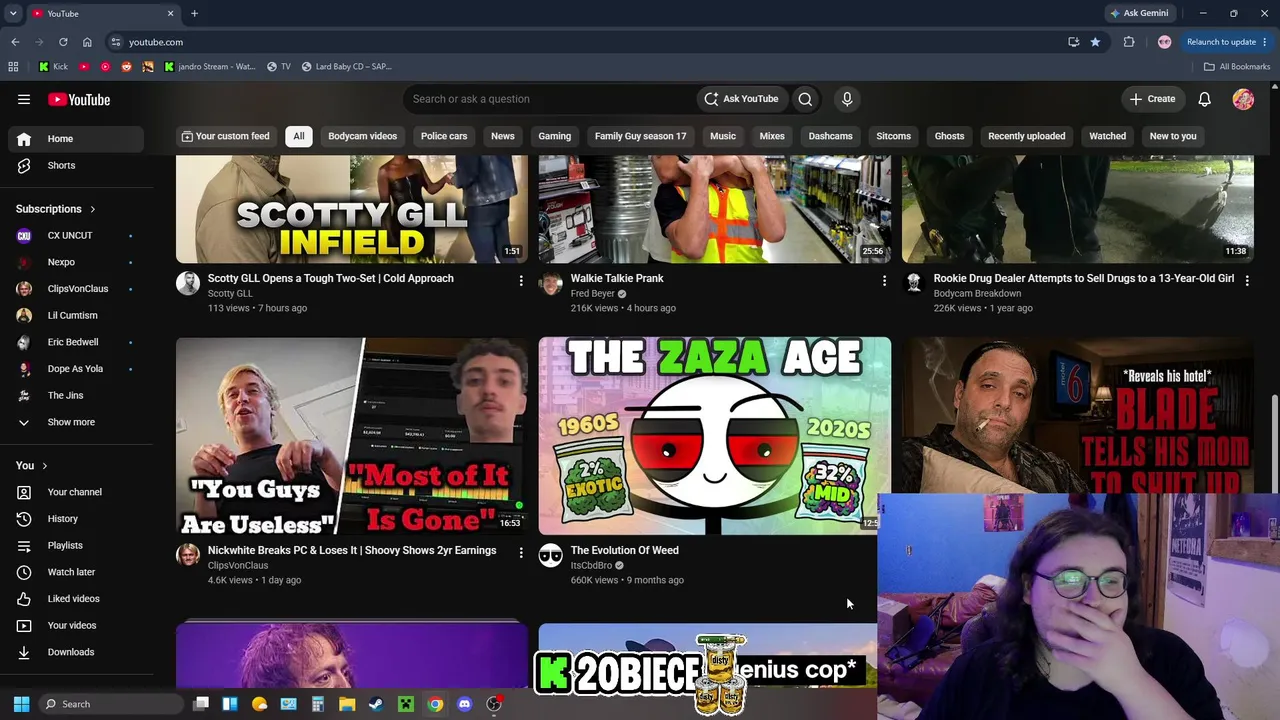The height and width of the screenshot is (720, 1280).
Task: Click the Ask Gemini button
Action: point(1139,14)
